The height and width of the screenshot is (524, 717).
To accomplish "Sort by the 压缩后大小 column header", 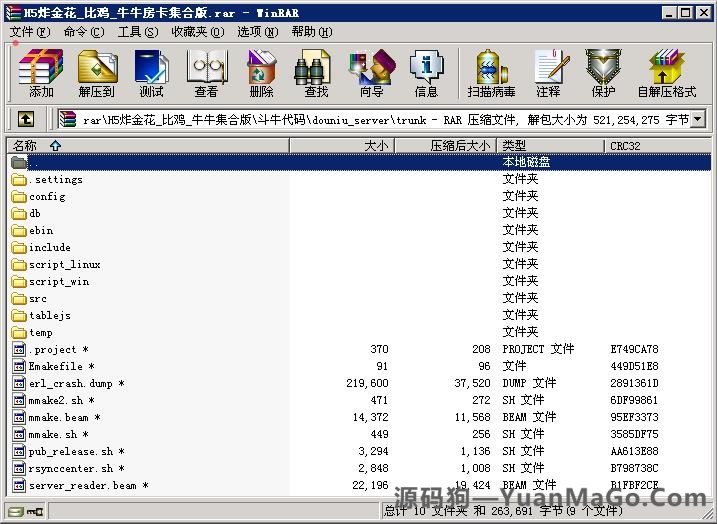I will (x=445, y=146).
